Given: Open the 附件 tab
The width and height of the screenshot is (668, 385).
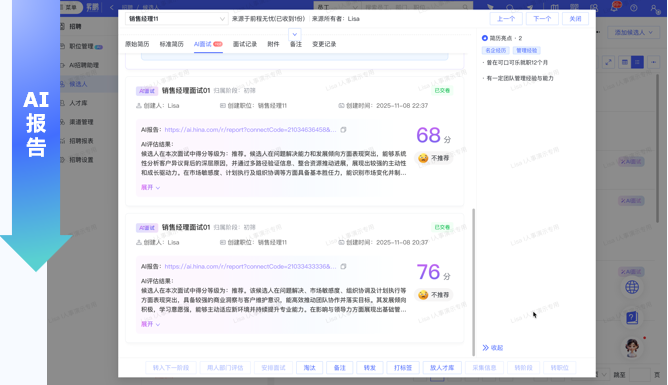Looking at the screenshot, I should pos(273,44).
